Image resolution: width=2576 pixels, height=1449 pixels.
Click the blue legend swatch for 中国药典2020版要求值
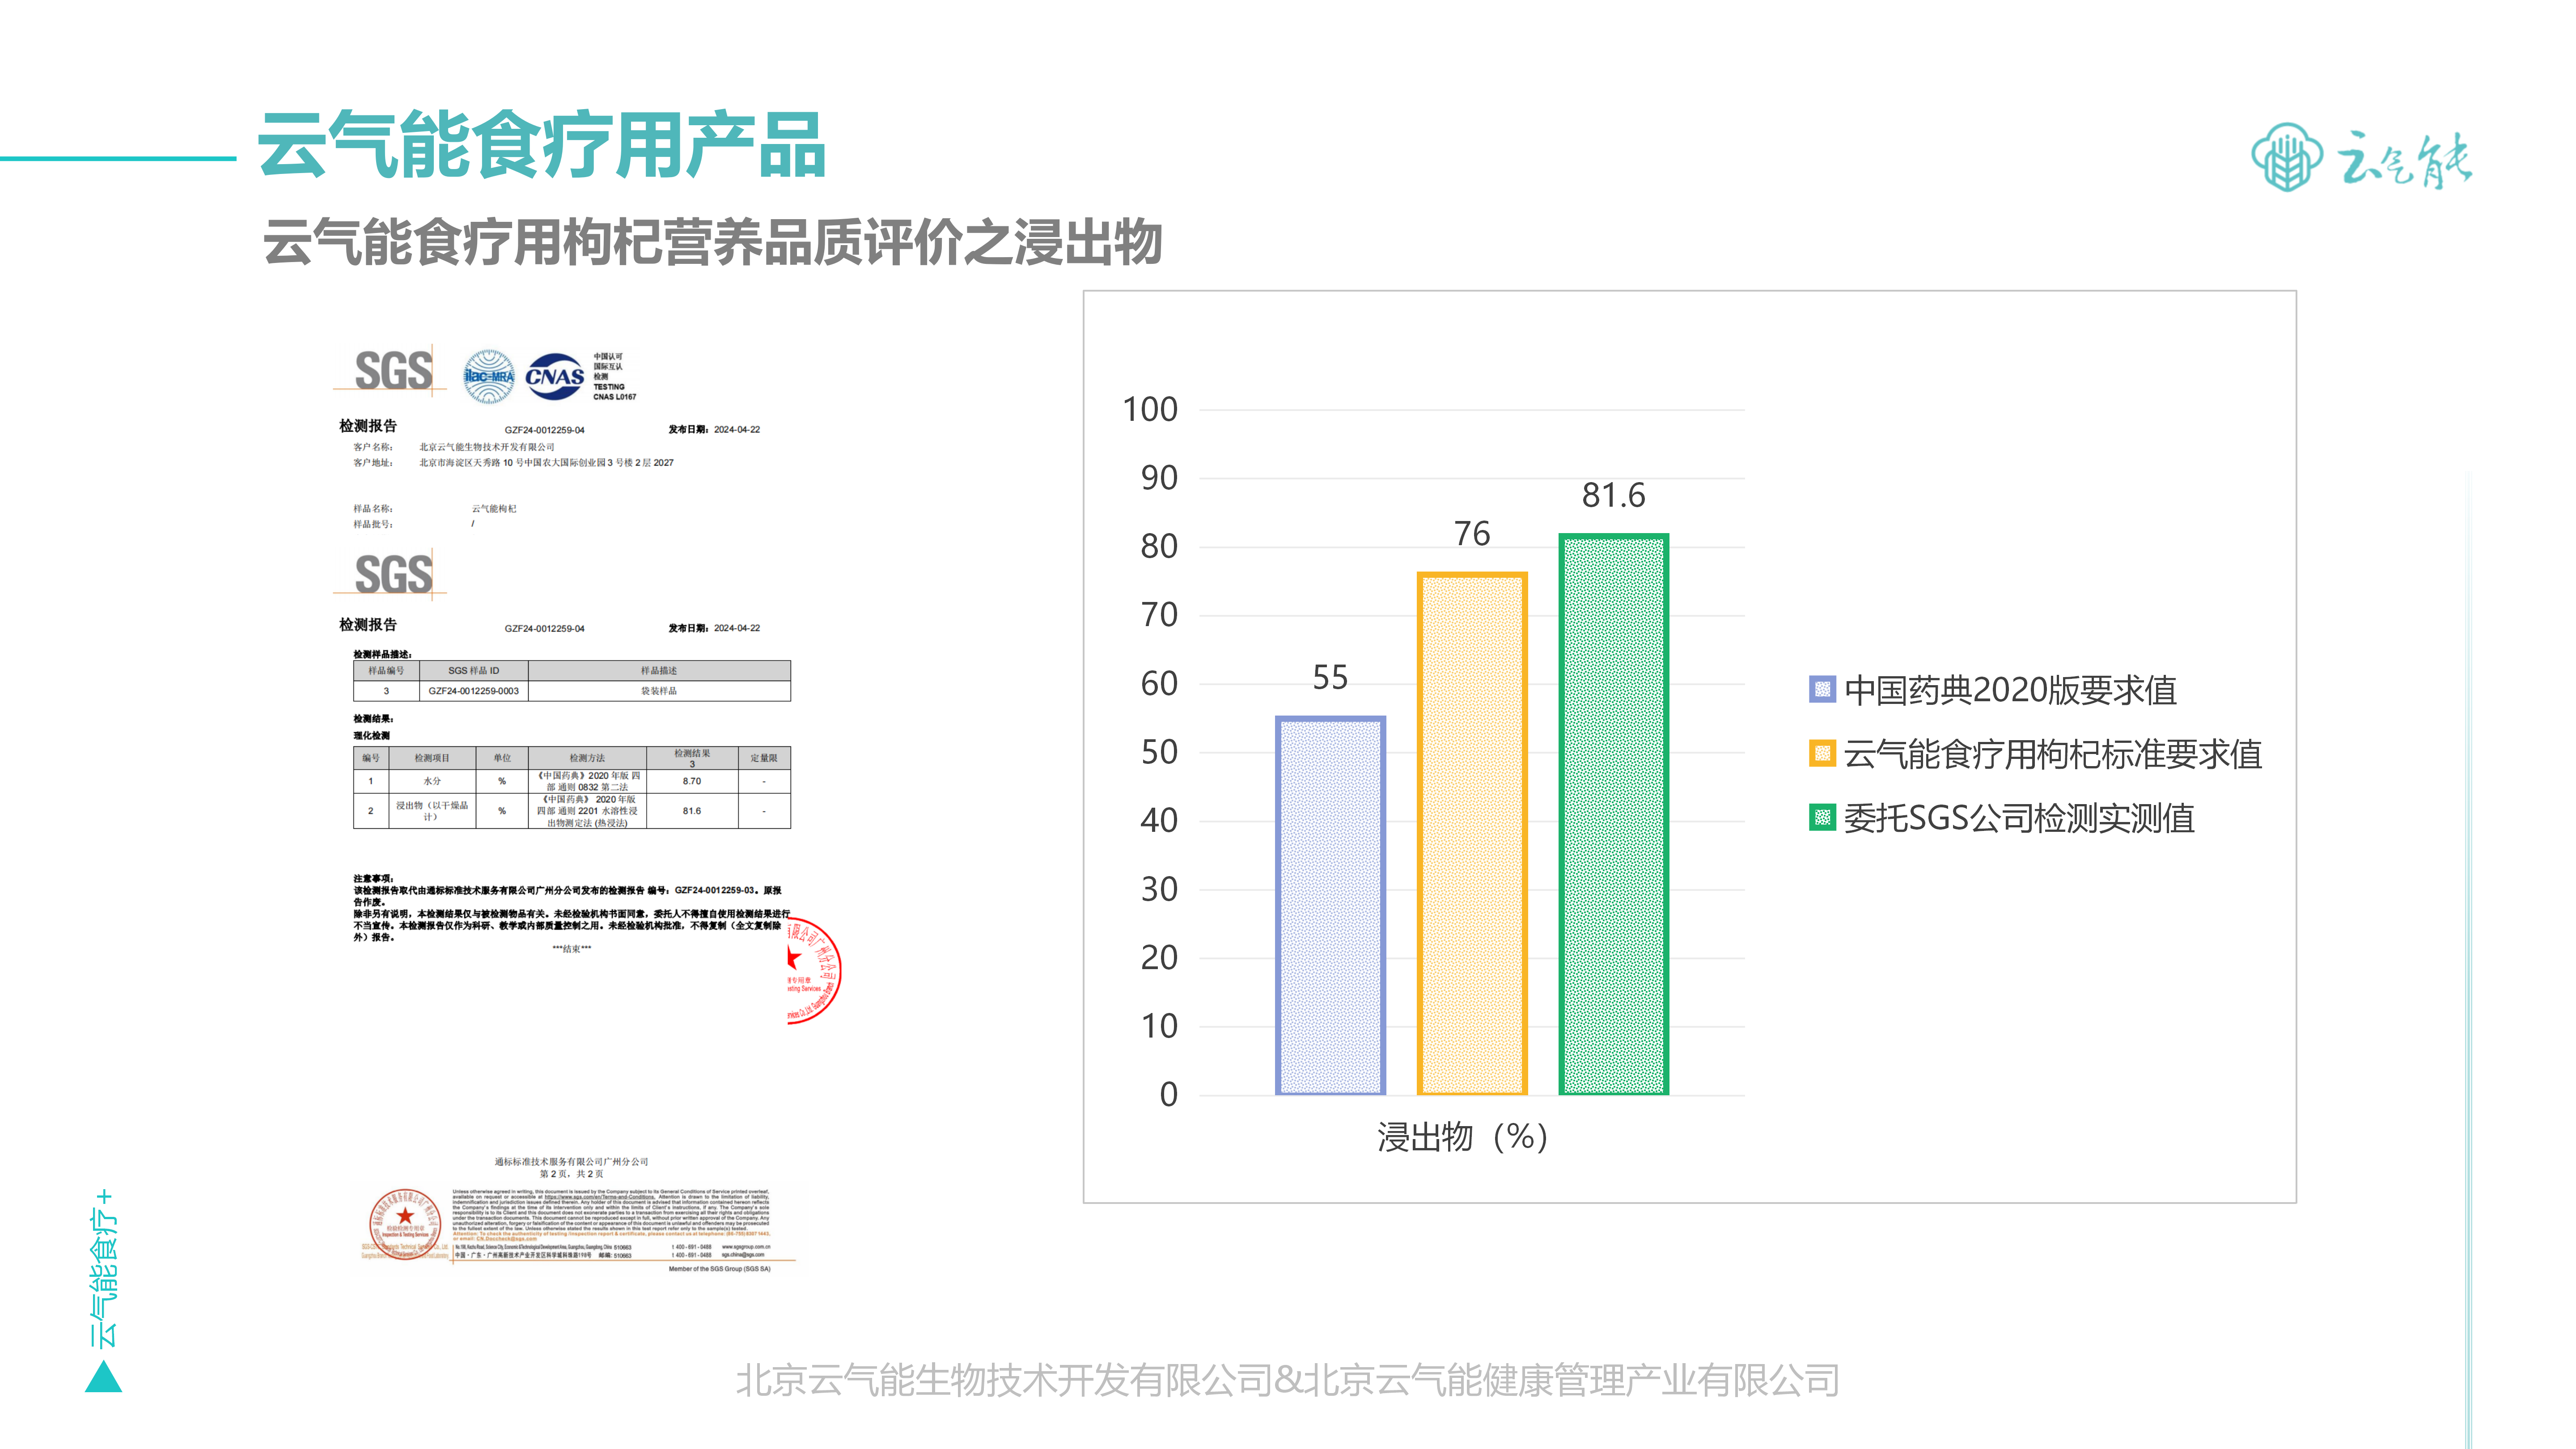[1822, 689]
